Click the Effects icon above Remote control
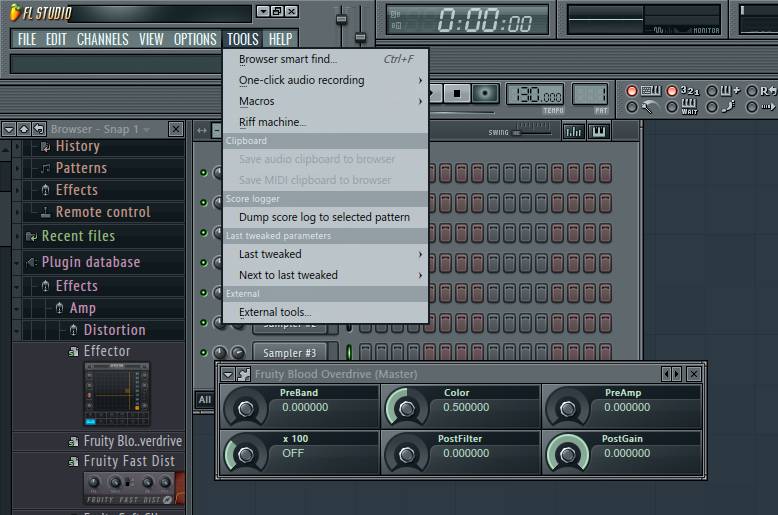This screenshot has height=515, width=778. 45,190
